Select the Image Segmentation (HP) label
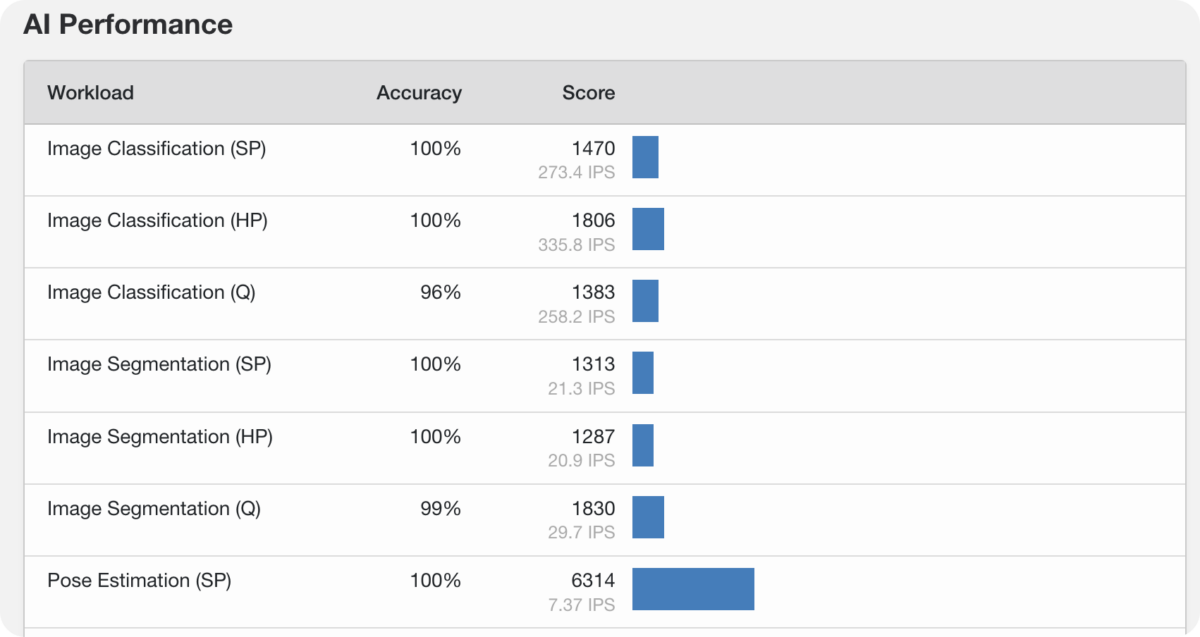Screen dimensions: 1200x637 tap(160, 437)
